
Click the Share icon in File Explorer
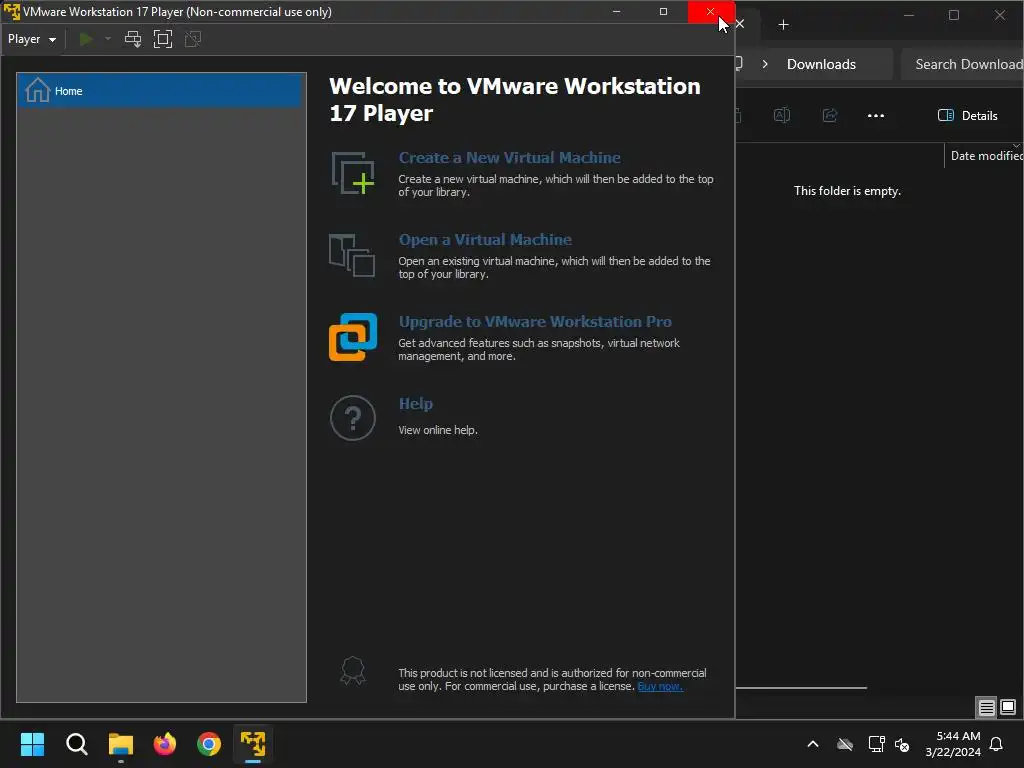pos(830,116)
